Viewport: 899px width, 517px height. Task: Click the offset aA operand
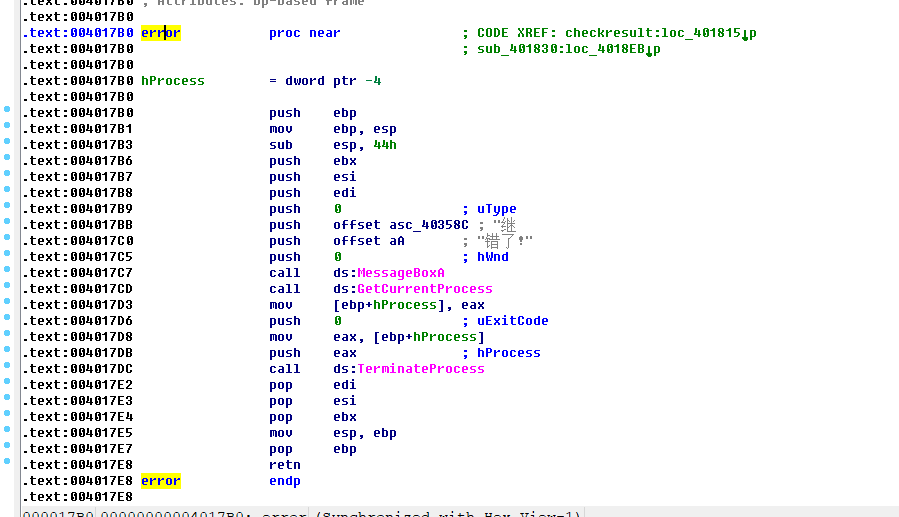[369, 241]
